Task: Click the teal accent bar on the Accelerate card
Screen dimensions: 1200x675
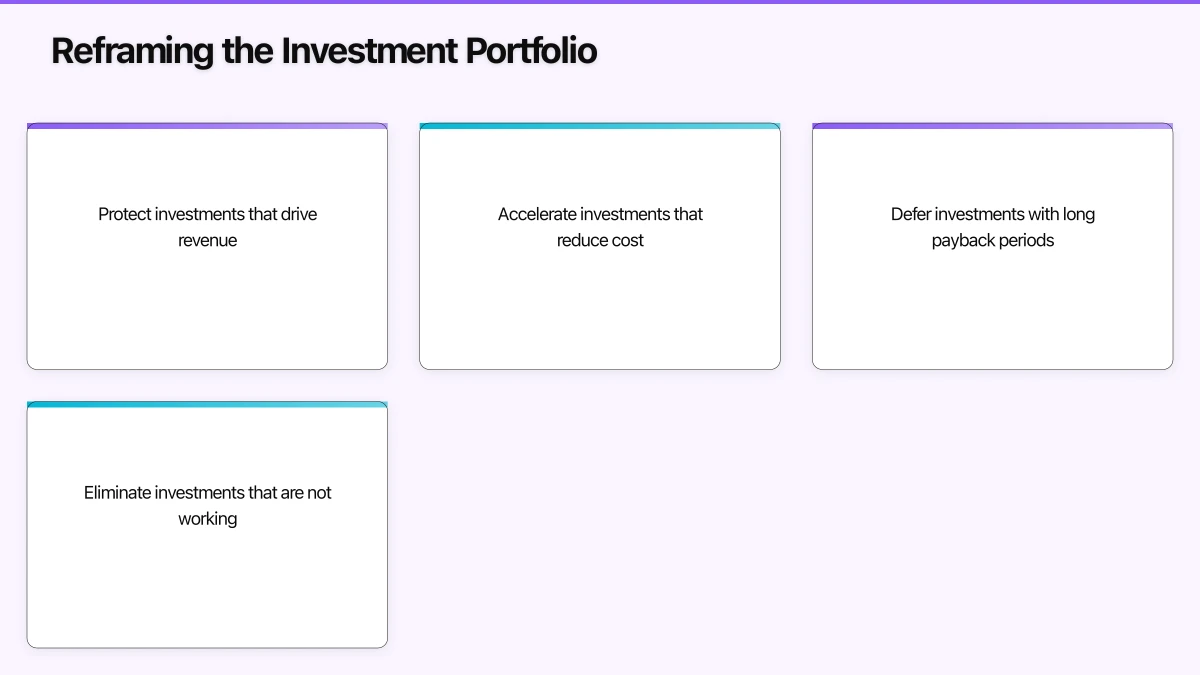Action: pos(600,126)
